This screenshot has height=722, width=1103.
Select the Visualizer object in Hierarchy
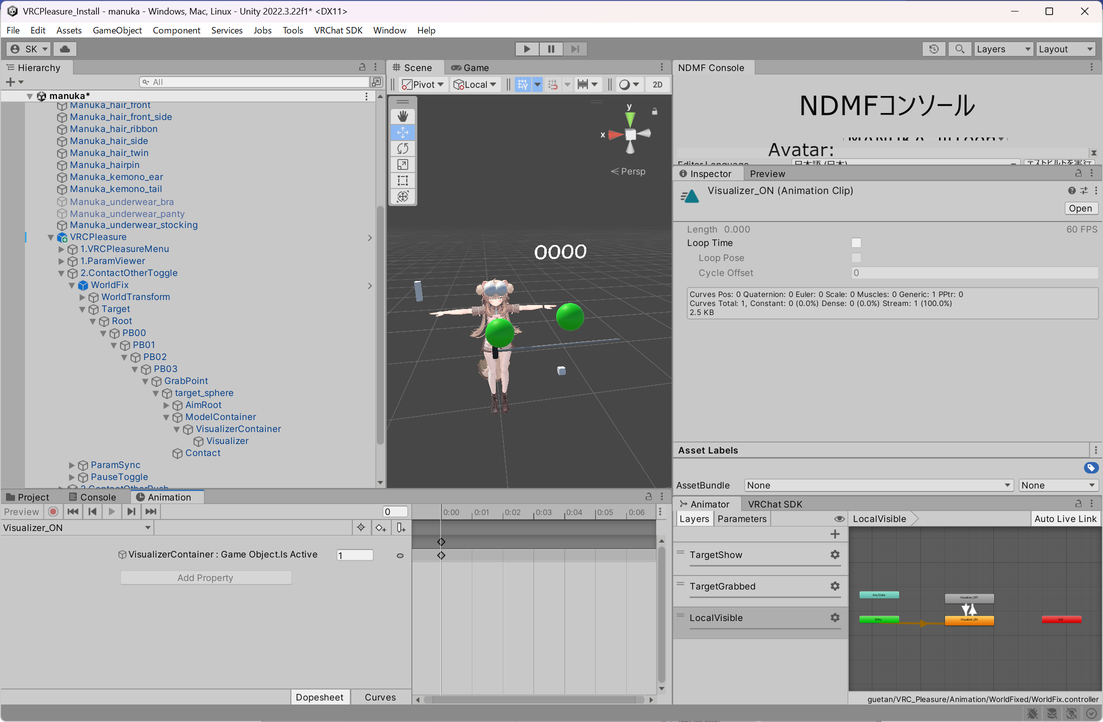(x=227, y=441)
